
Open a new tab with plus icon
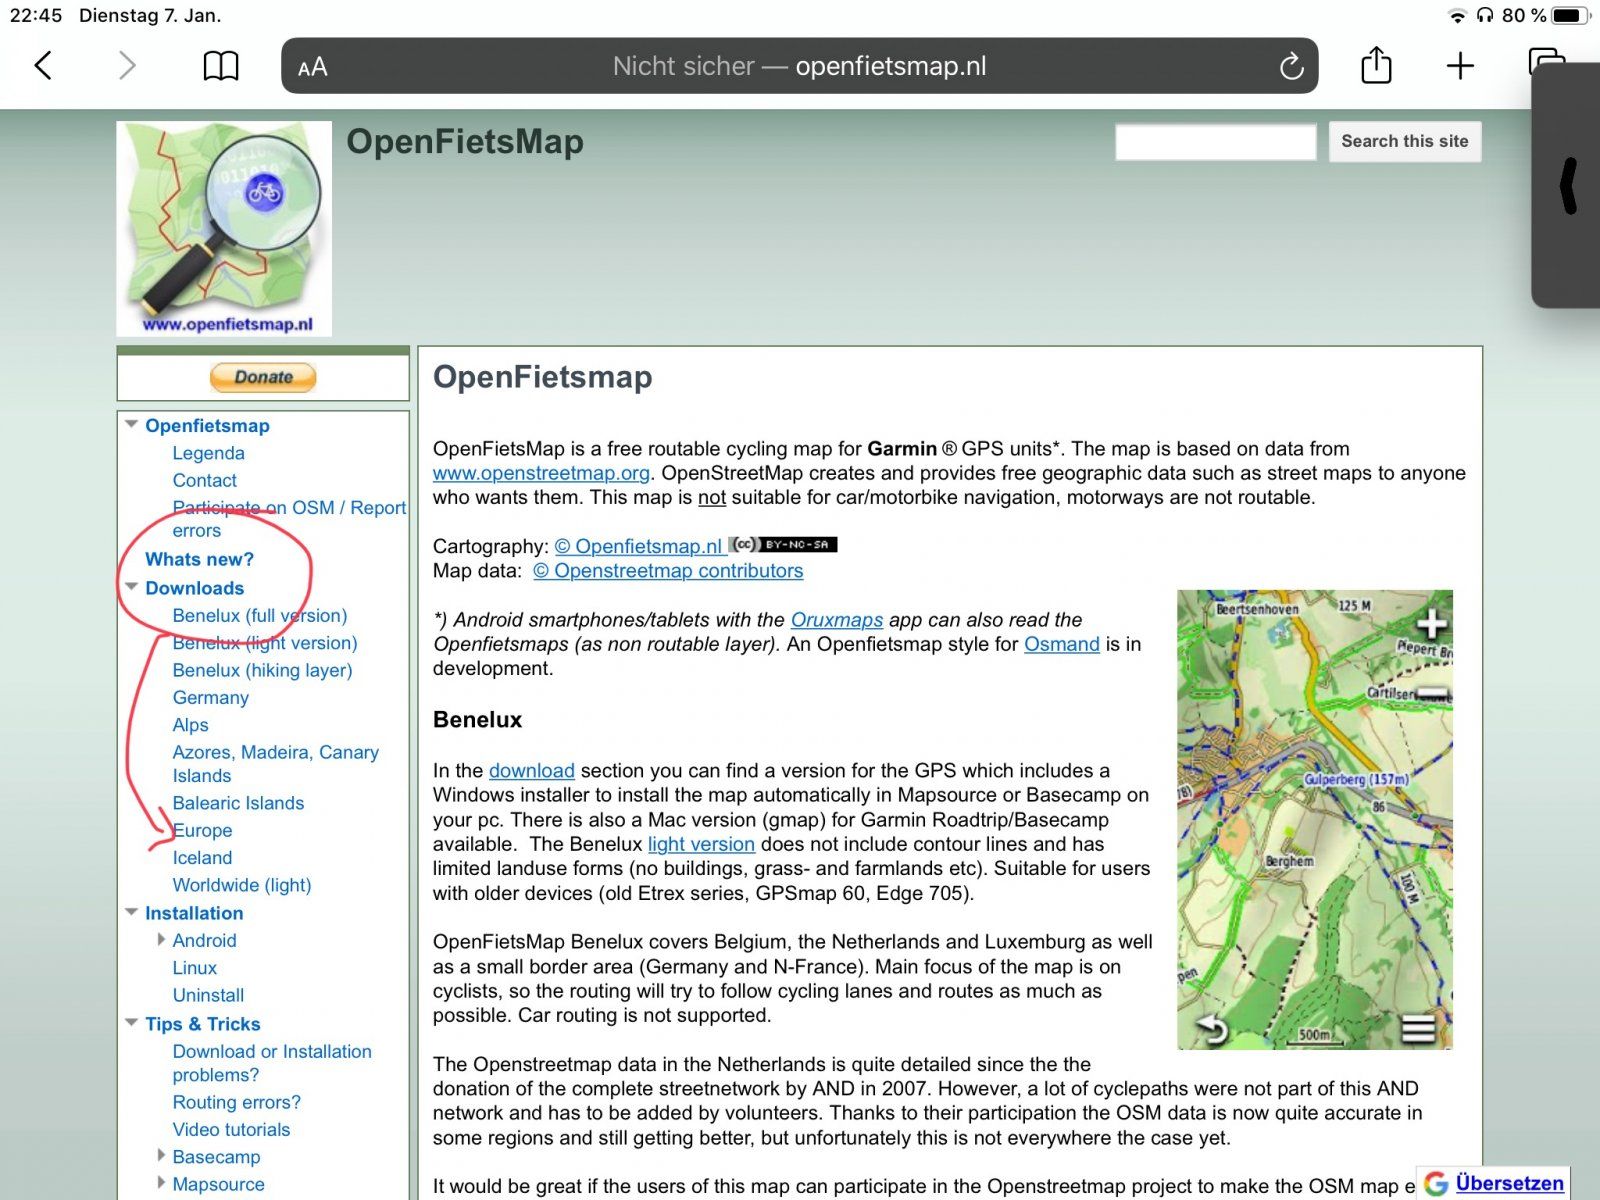tap(1460, 66)
